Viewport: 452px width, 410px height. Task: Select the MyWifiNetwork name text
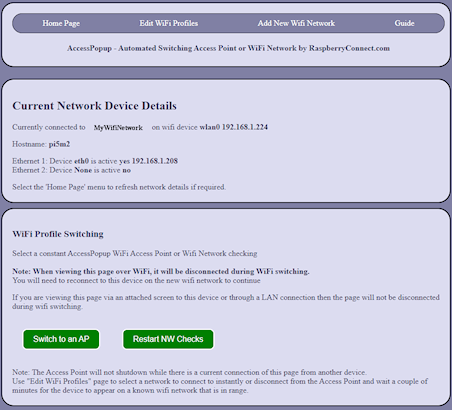pos(118,128)
